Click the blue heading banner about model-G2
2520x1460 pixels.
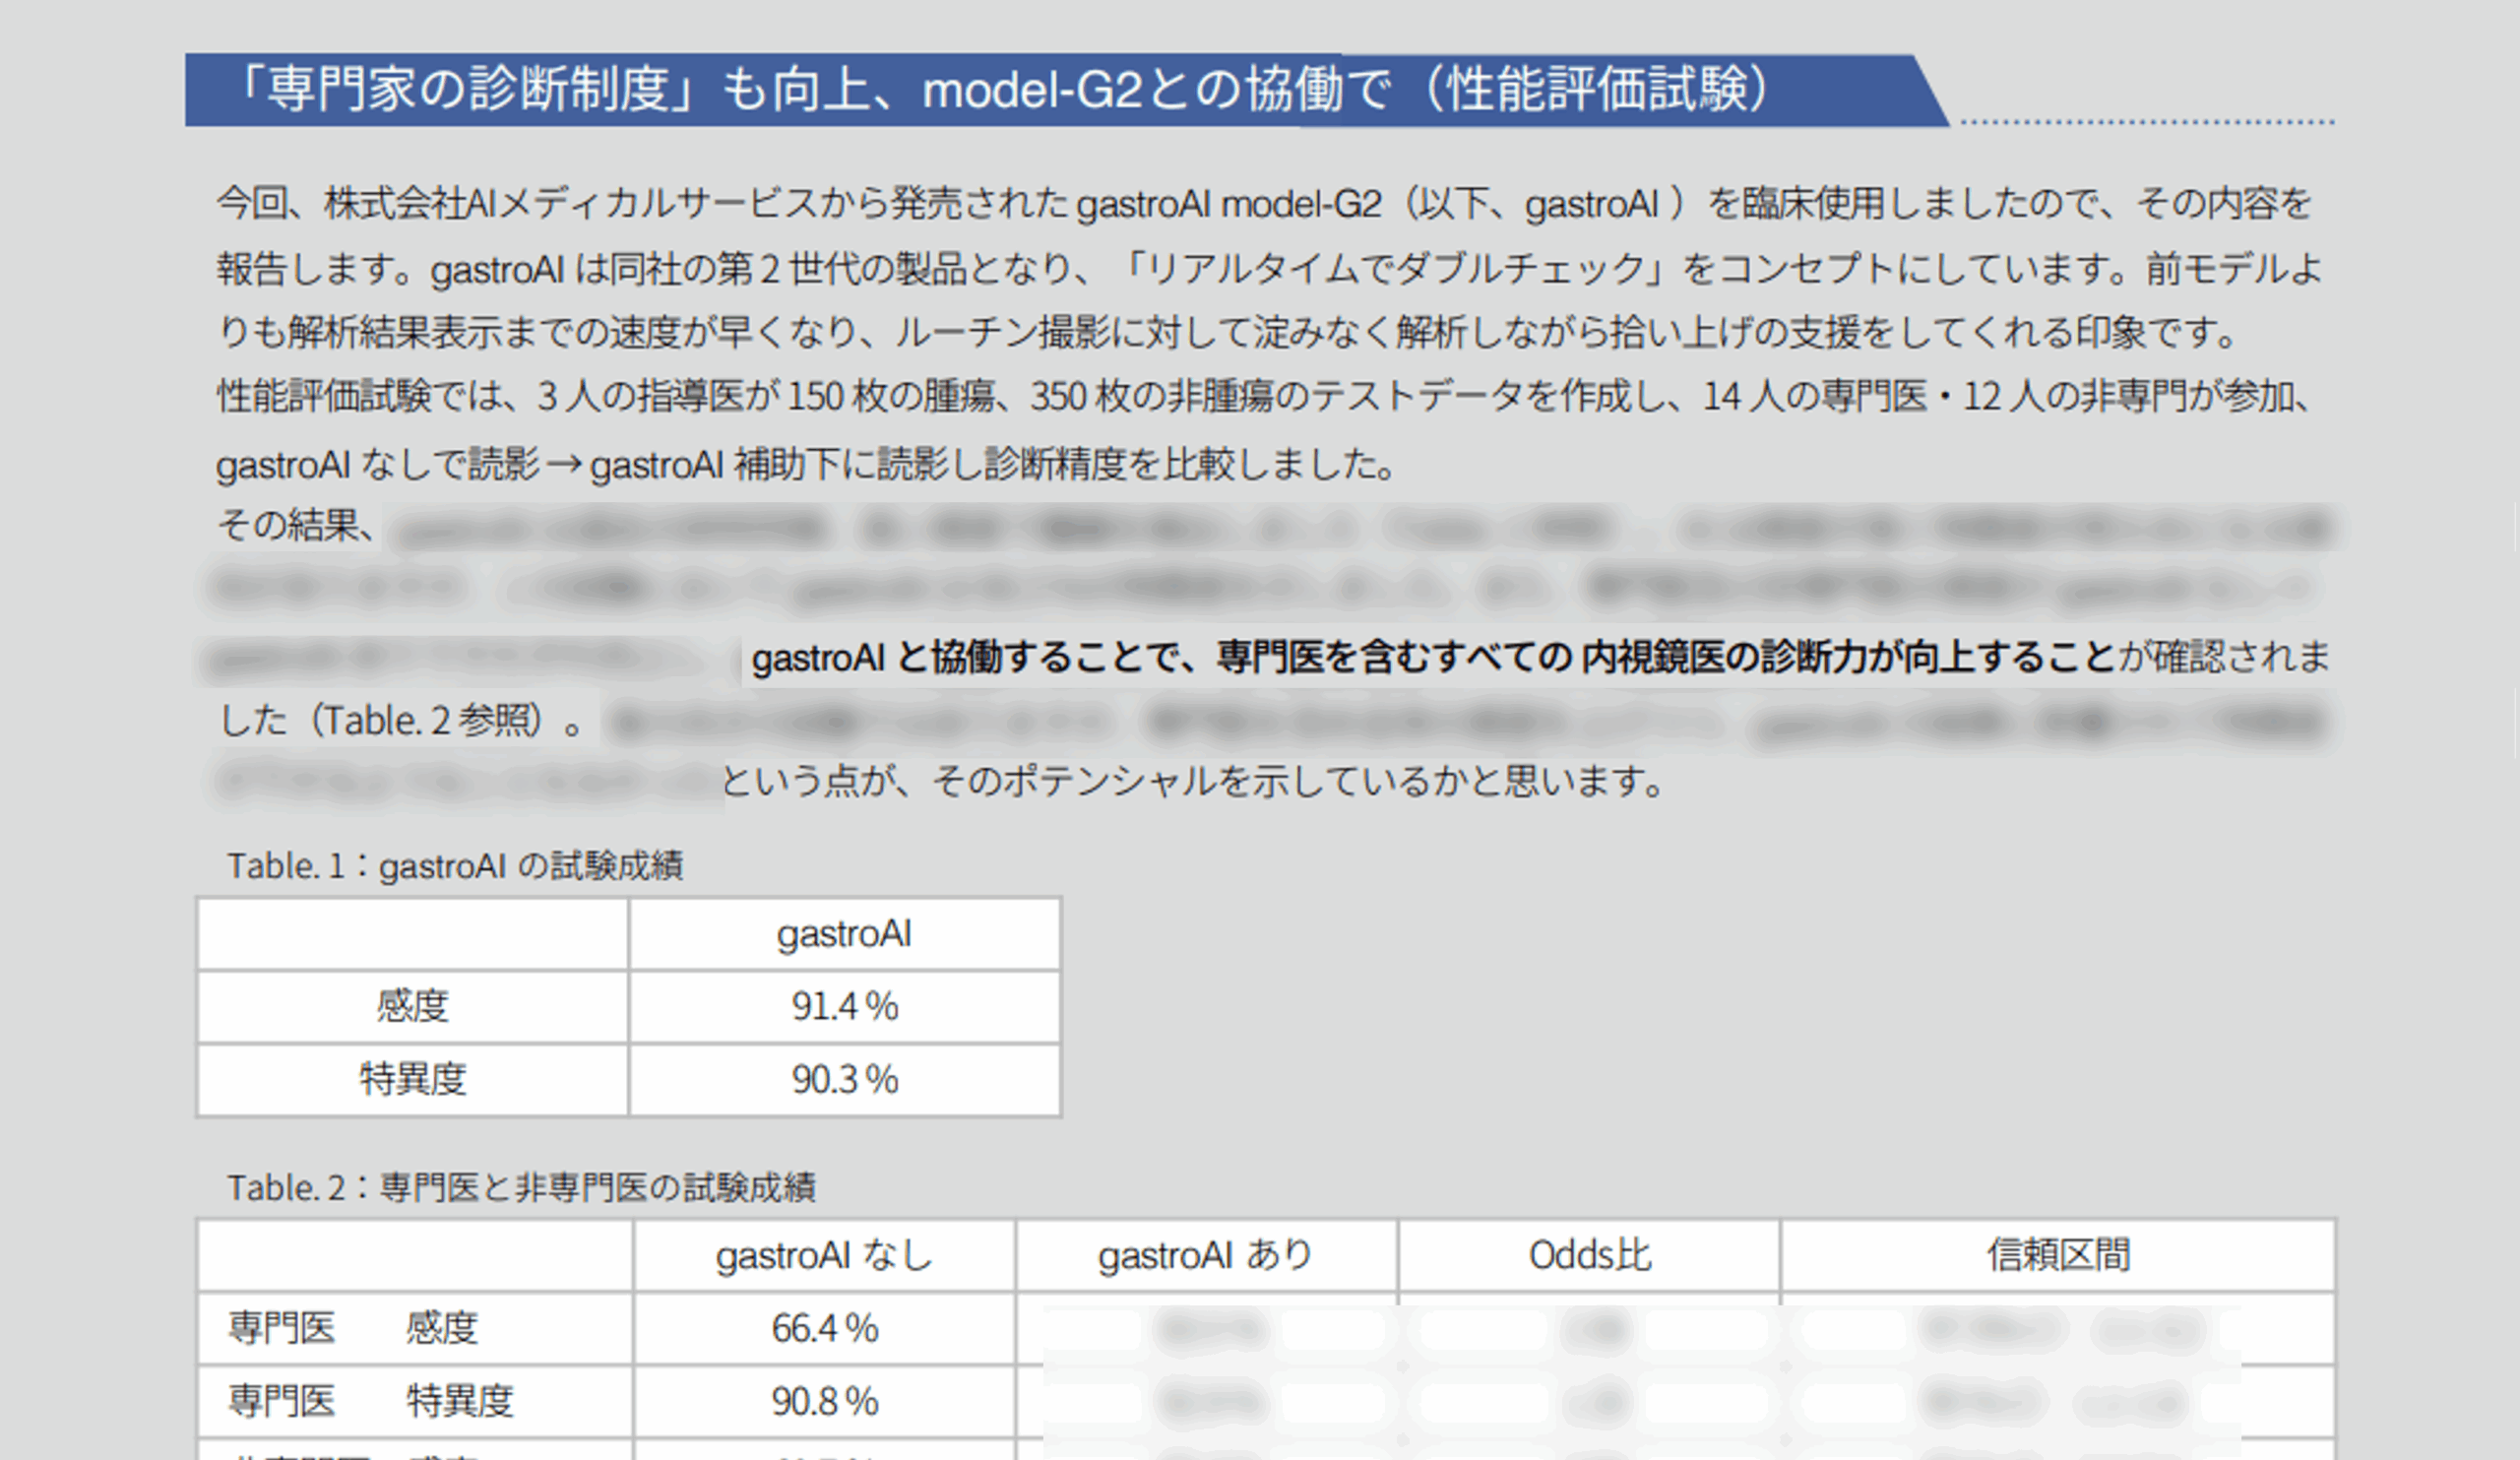tap(1000, 90)
